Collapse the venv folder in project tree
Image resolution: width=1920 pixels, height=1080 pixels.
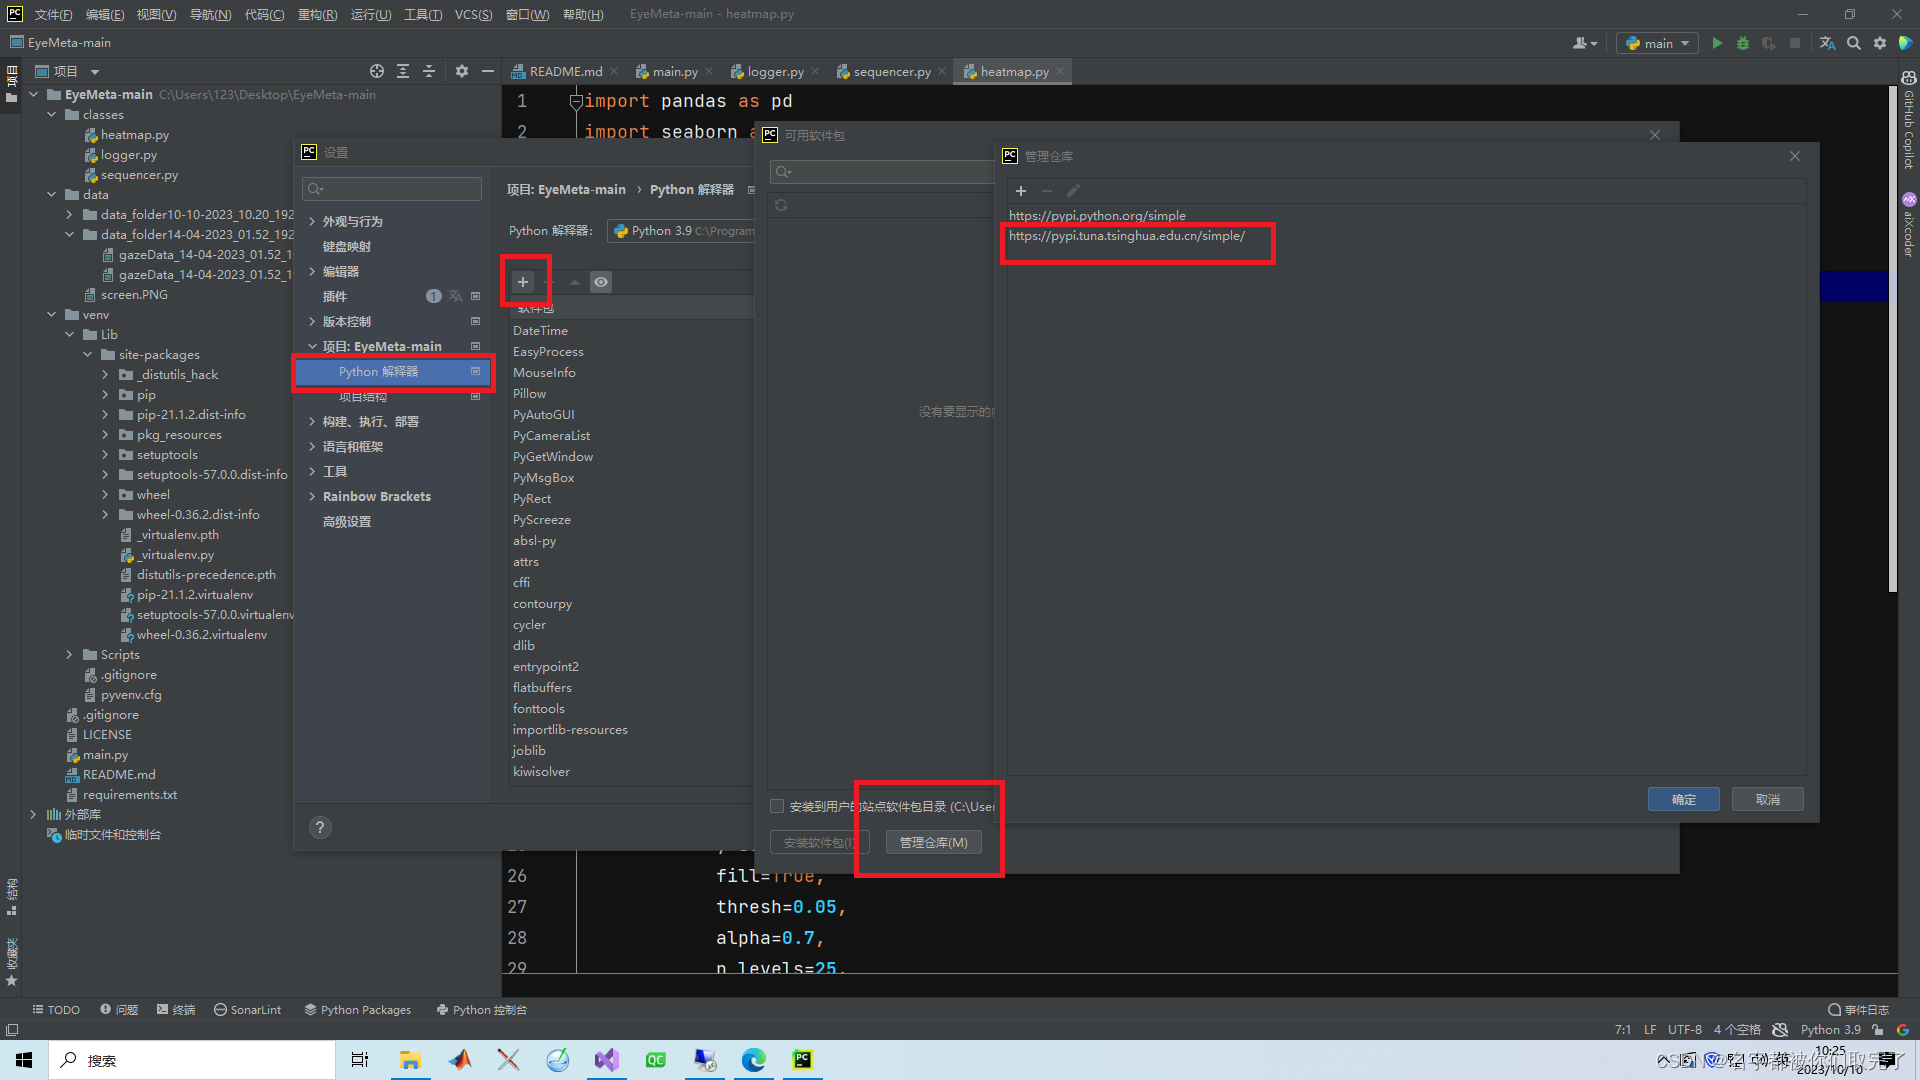pos(52,315)
